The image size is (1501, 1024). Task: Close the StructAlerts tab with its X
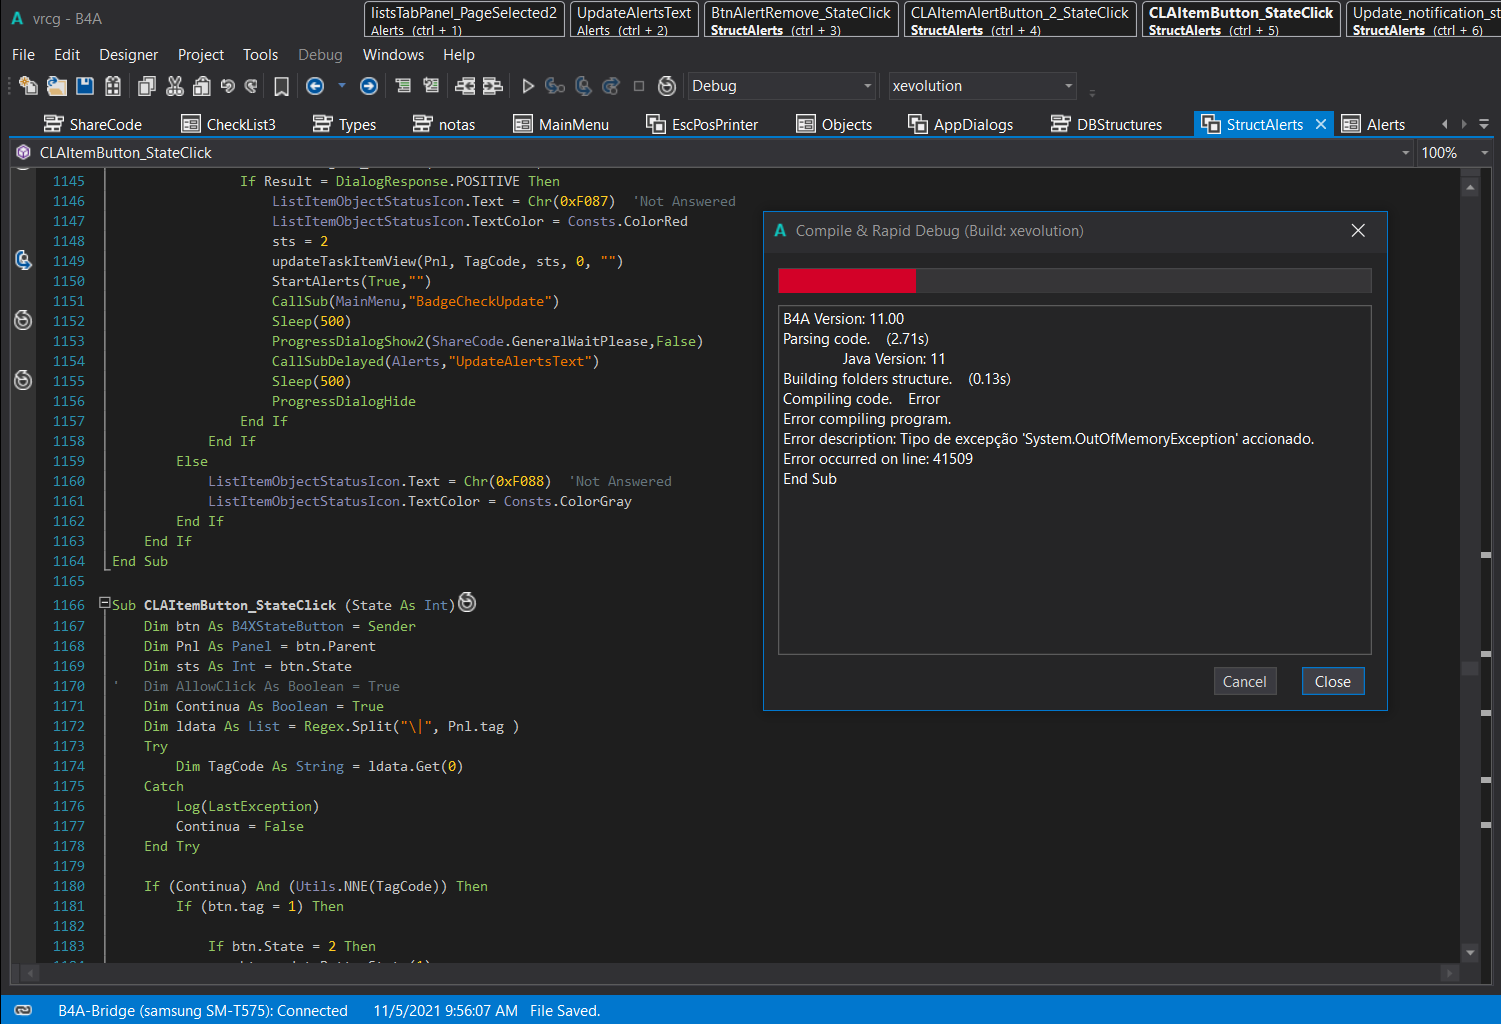pos(1321,124)
